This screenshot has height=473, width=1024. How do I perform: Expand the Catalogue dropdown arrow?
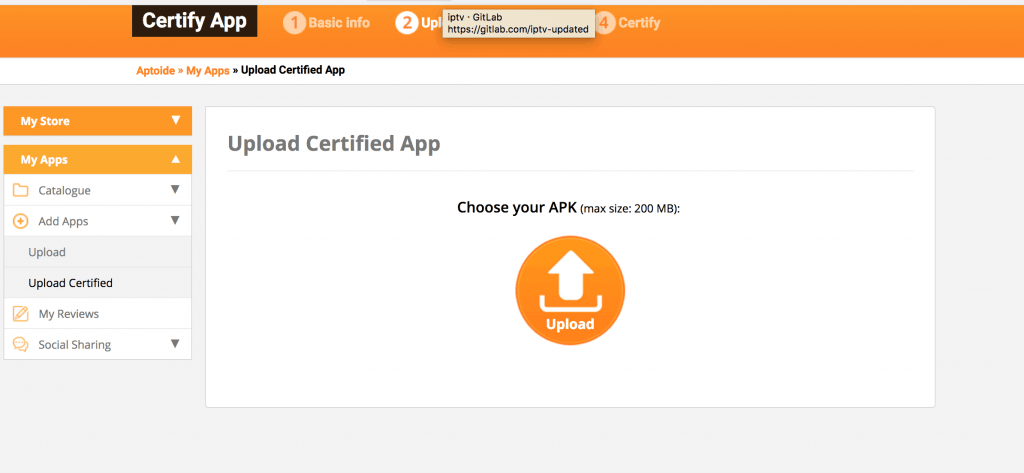pyautogui.click(x=174, y=189)
